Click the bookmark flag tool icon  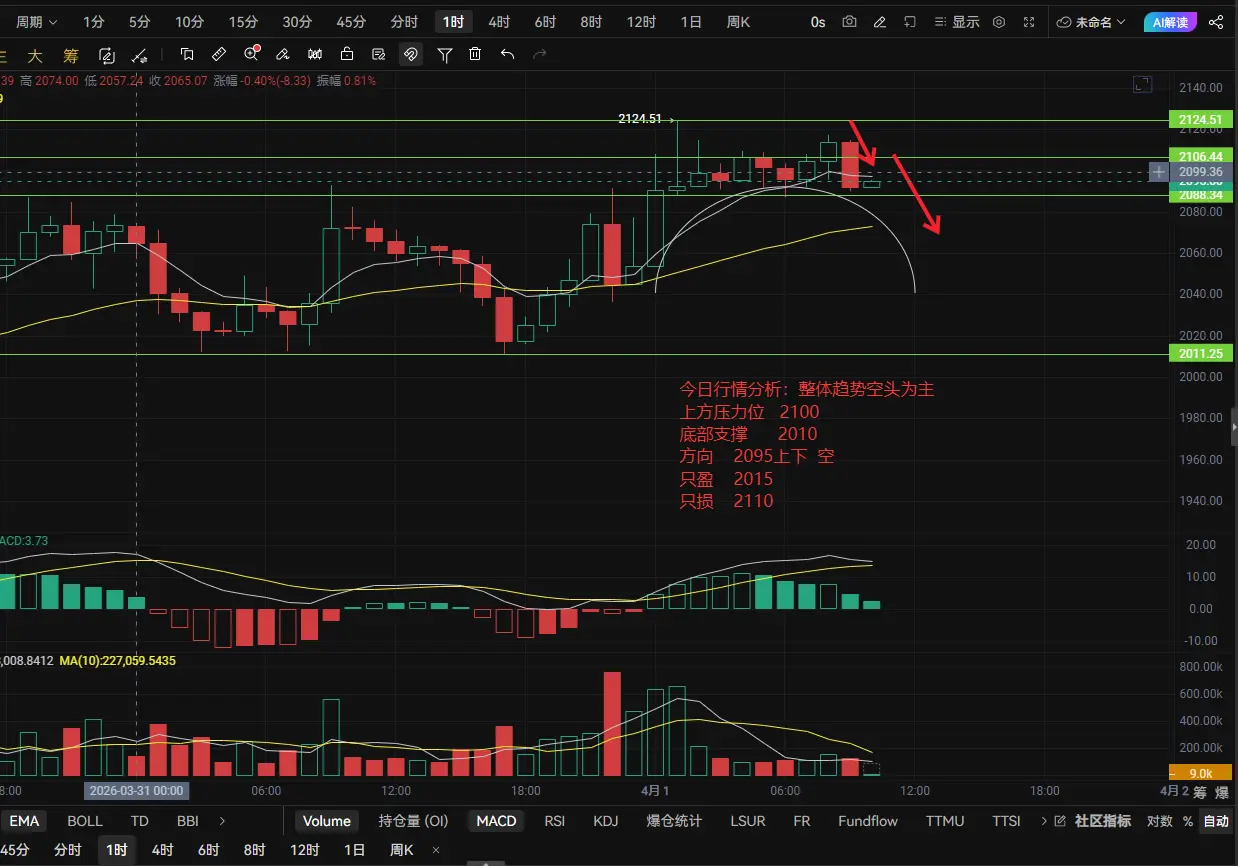pos(187,55)
